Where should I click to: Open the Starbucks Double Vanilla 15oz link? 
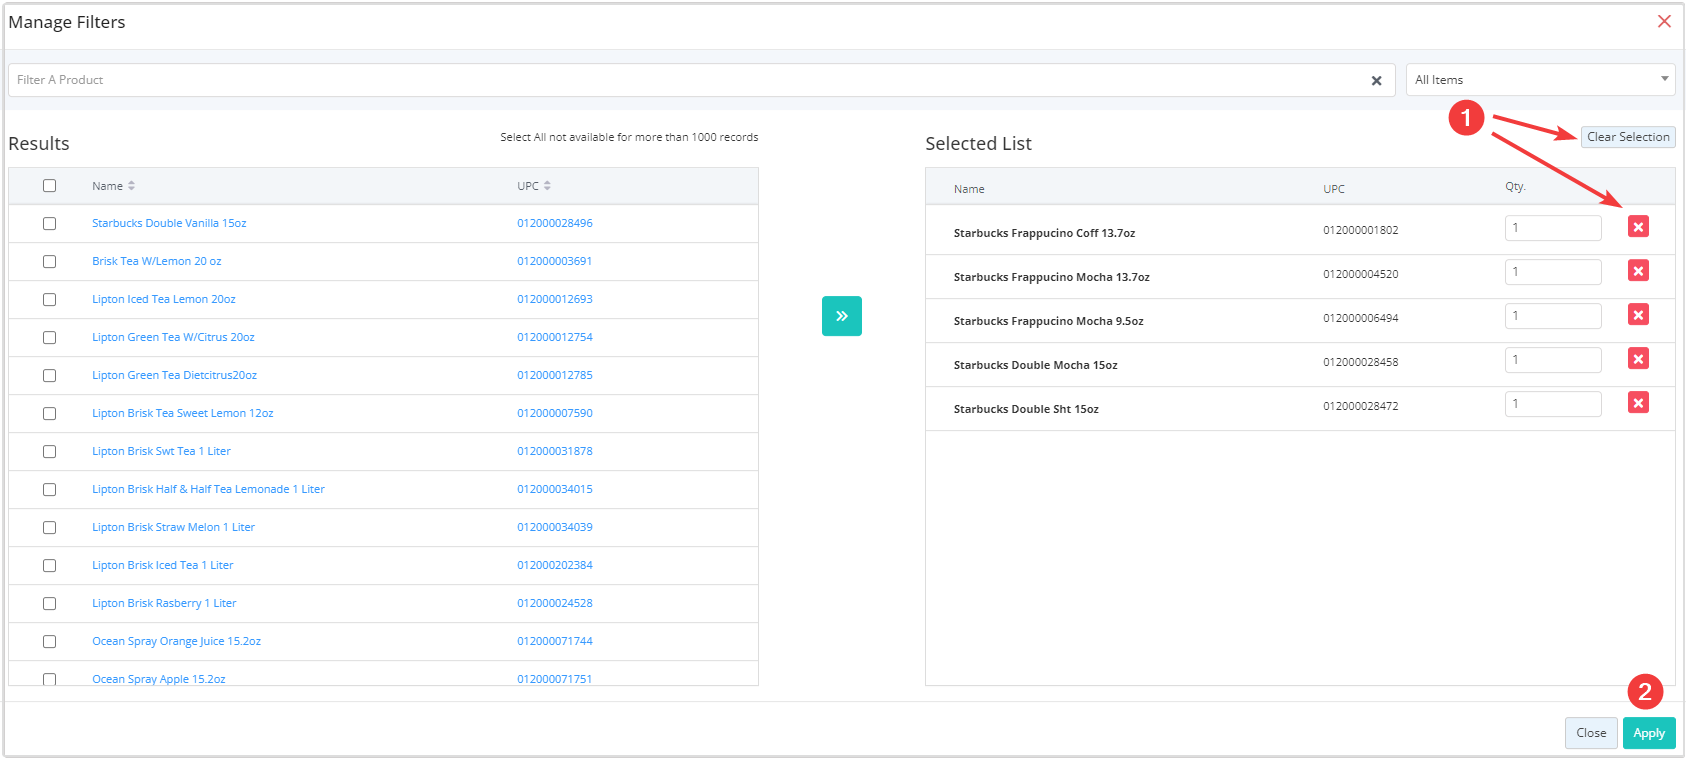click(169, 224)
